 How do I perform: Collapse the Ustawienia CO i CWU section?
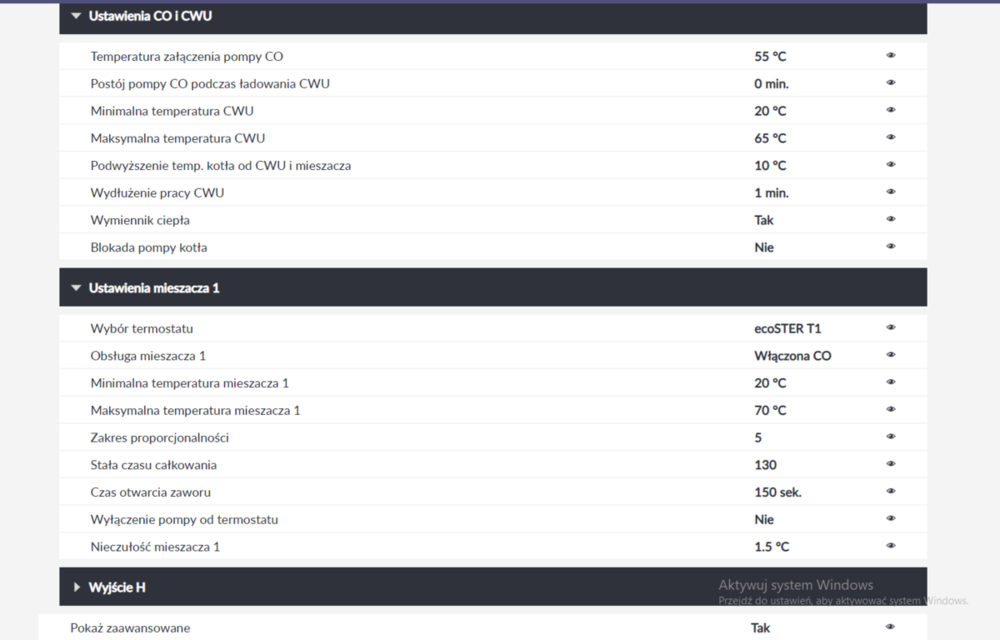point(76,16)
